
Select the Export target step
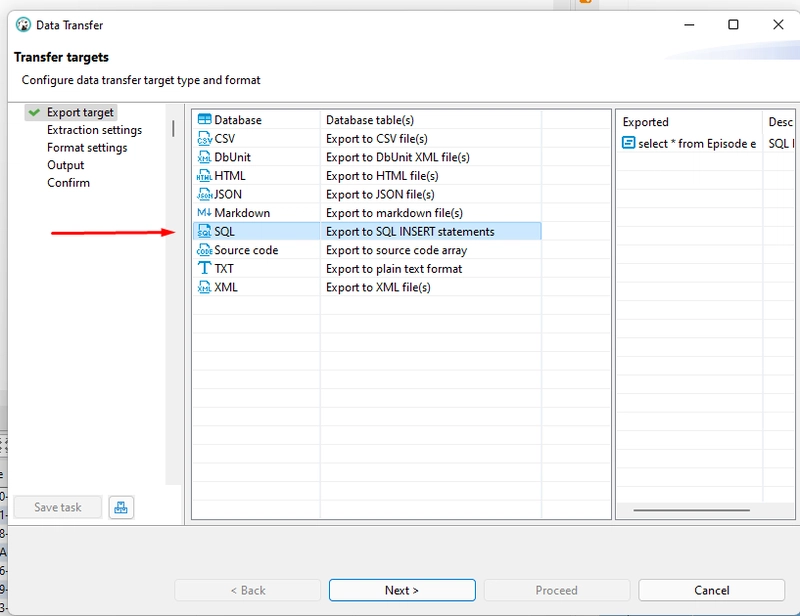[80, 112]
